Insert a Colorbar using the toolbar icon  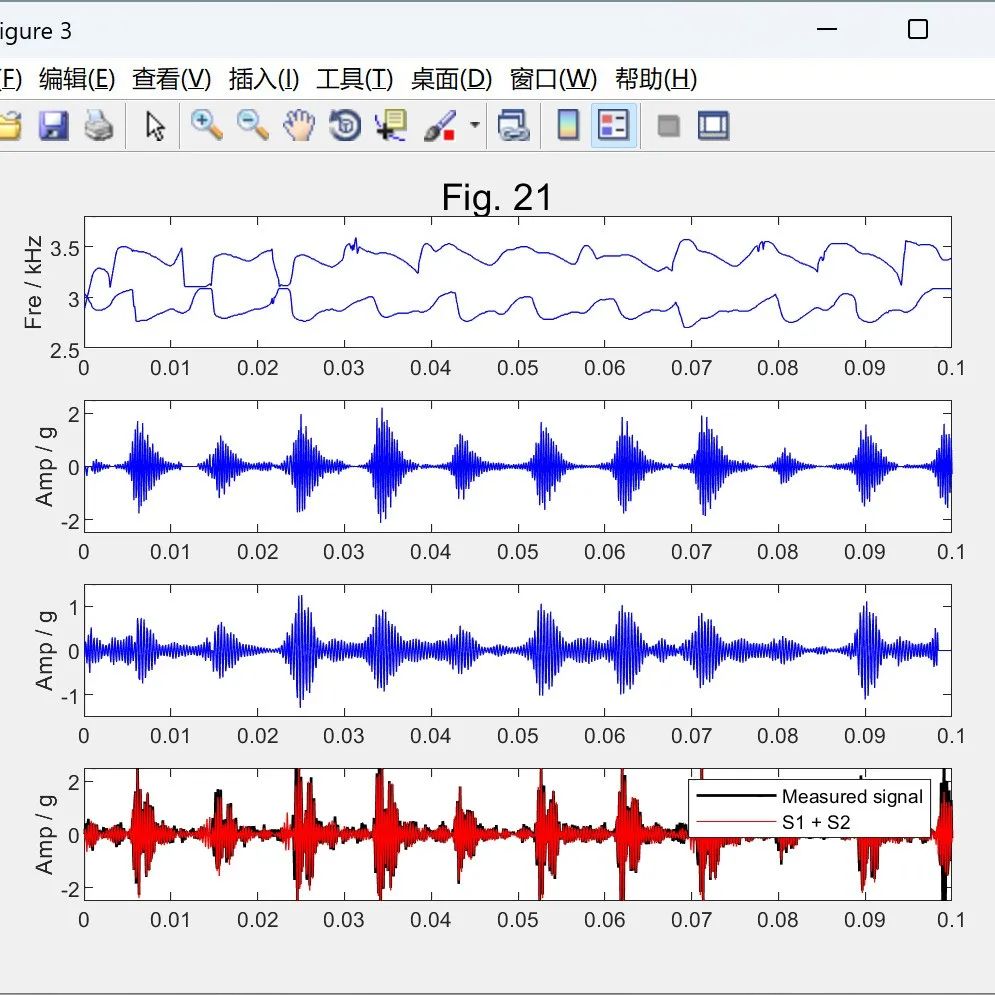[568, 125]
